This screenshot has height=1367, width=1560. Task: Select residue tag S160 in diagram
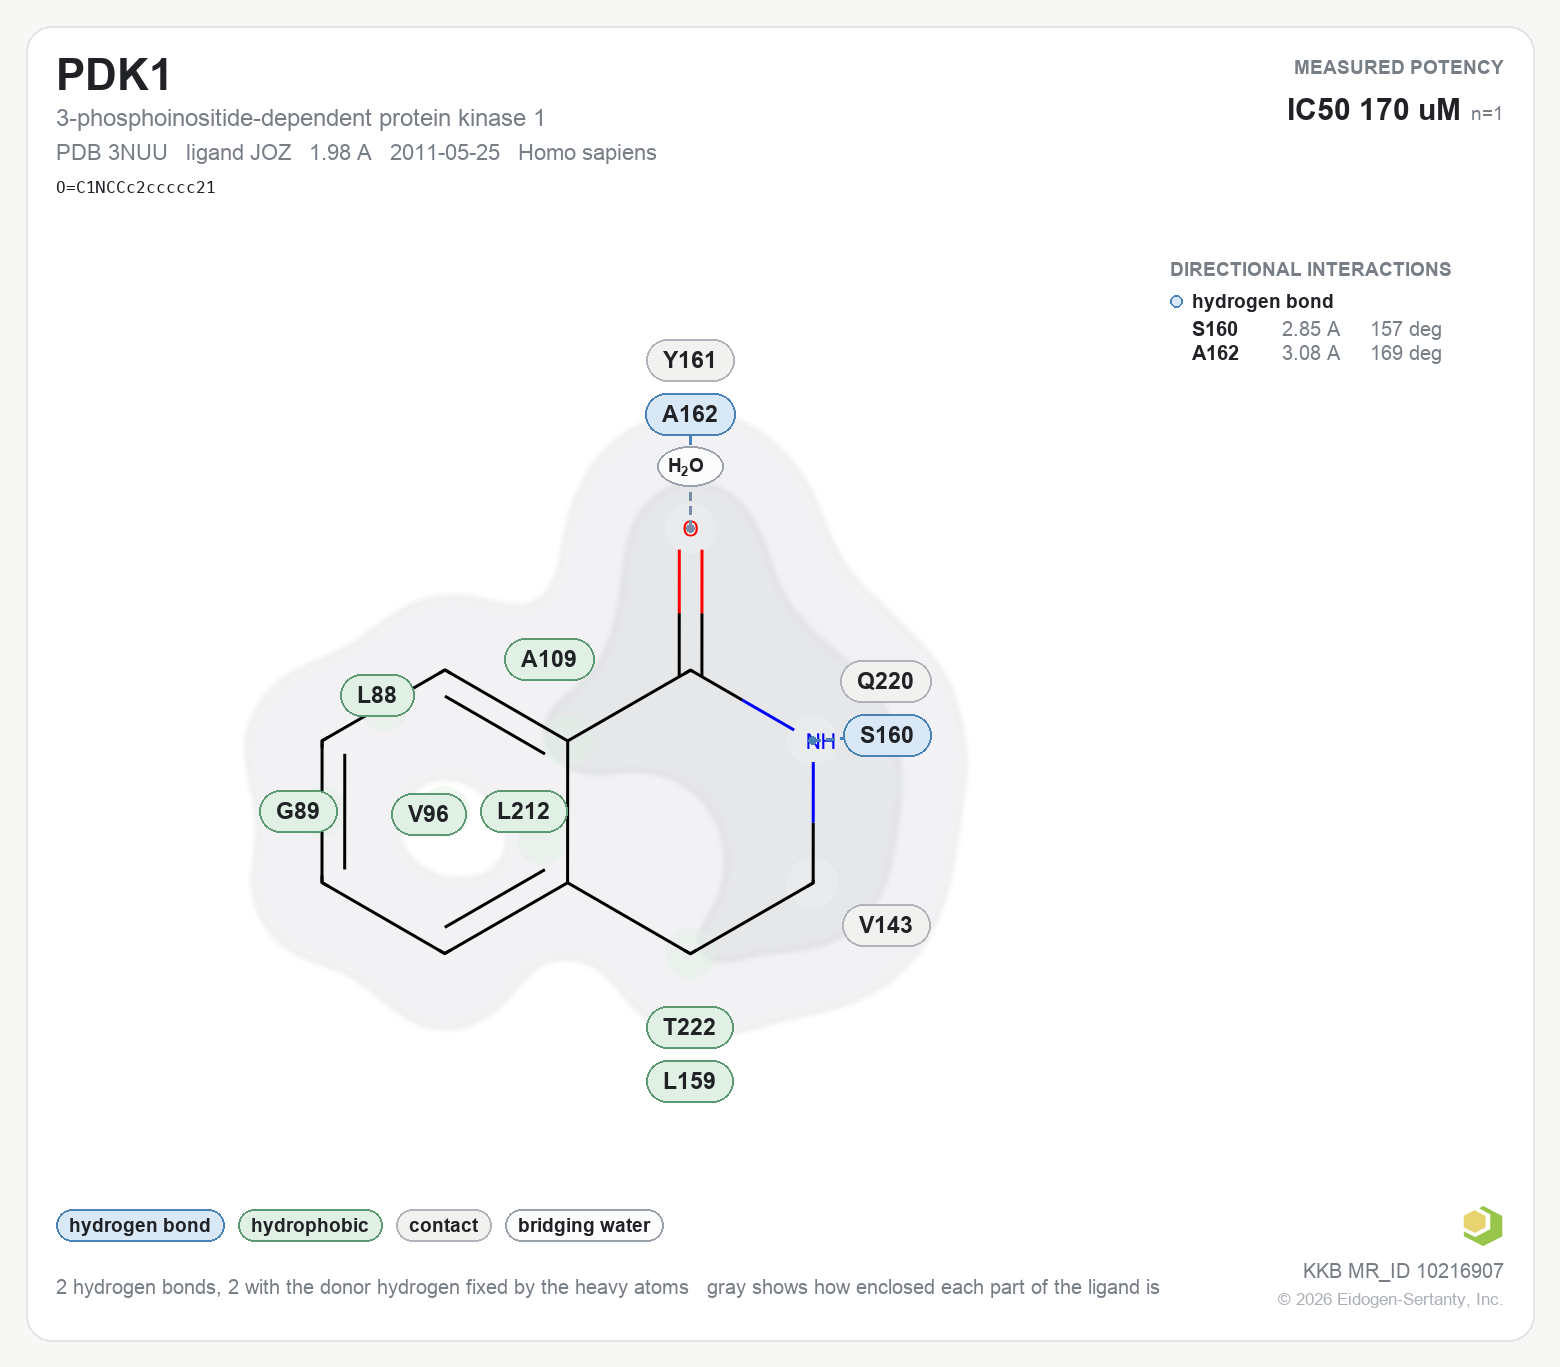(887, 735)
